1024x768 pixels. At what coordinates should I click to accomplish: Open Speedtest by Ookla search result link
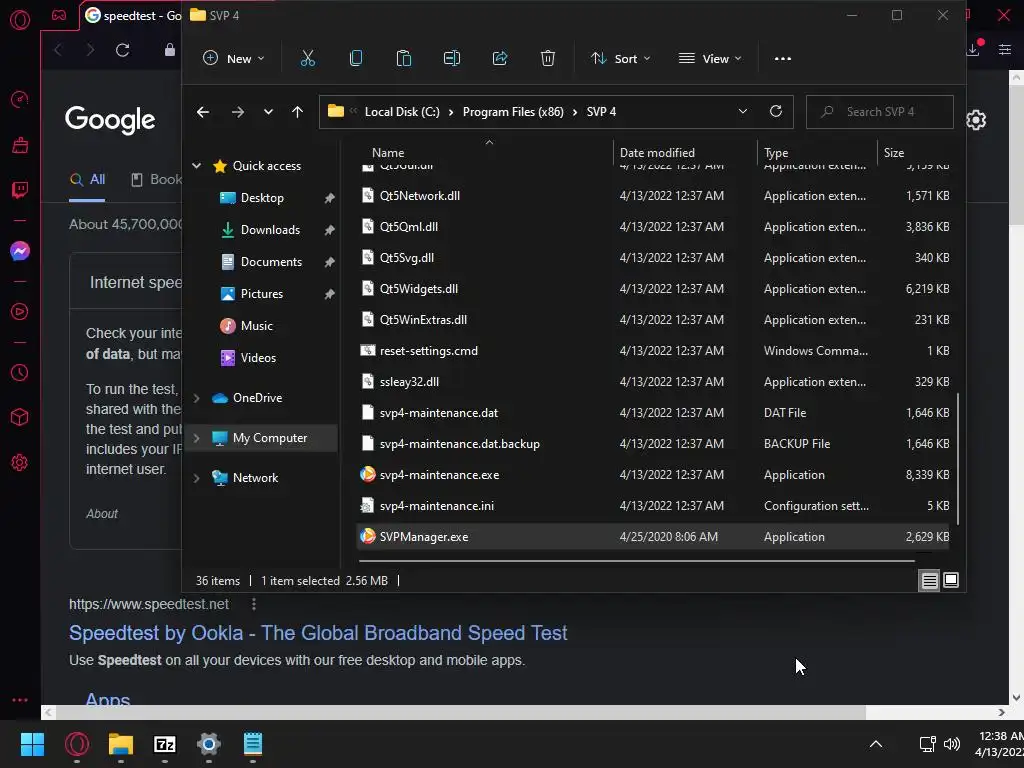[318, 633]
